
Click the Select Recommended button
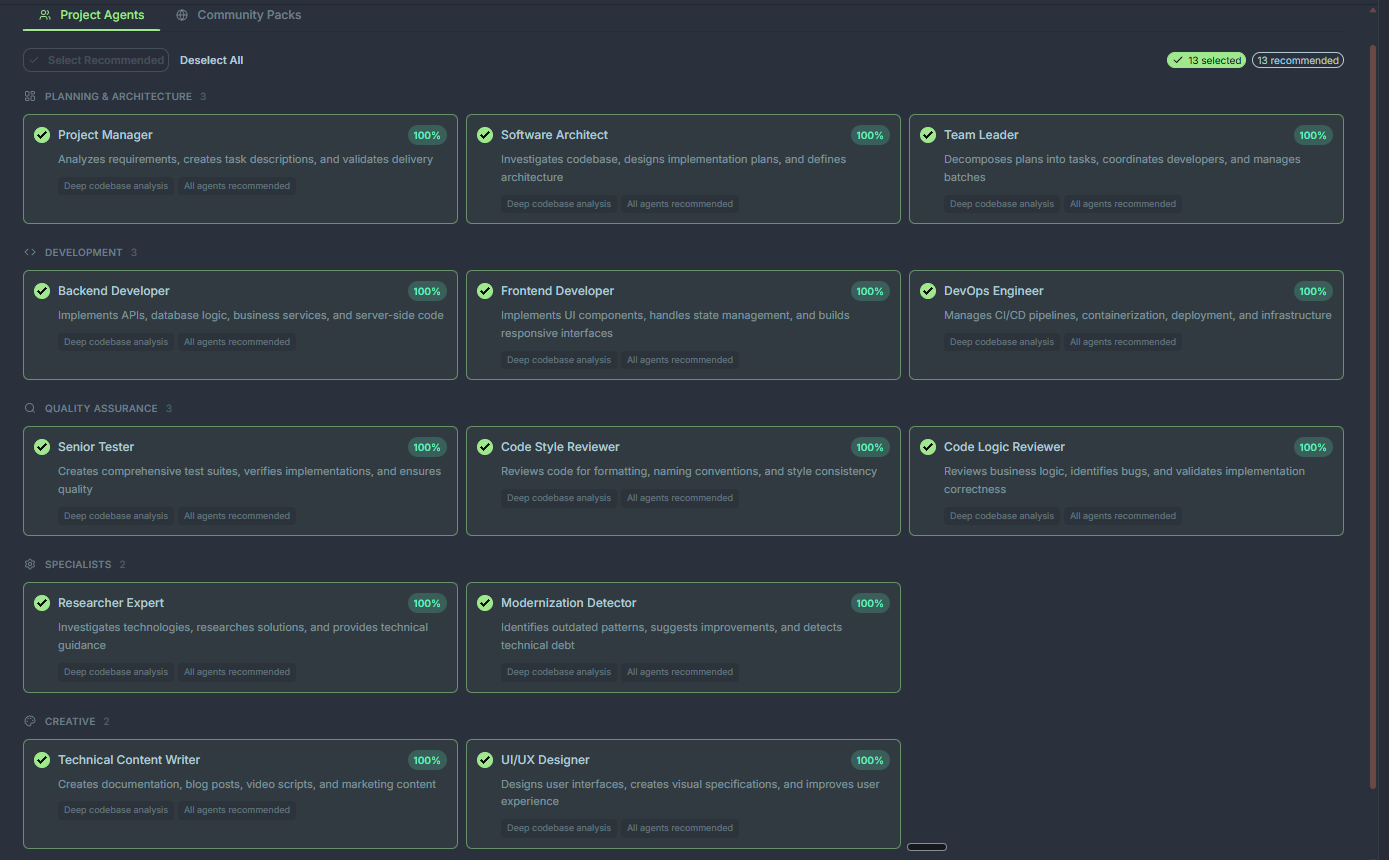(96, 60)
